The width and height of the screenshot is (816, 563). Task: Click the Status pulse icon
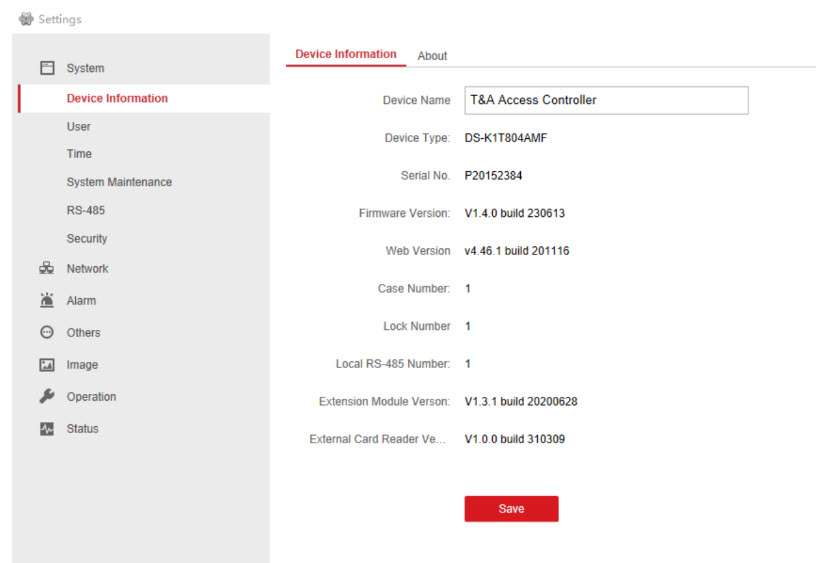pyautogui.click(x=46, y=428)
